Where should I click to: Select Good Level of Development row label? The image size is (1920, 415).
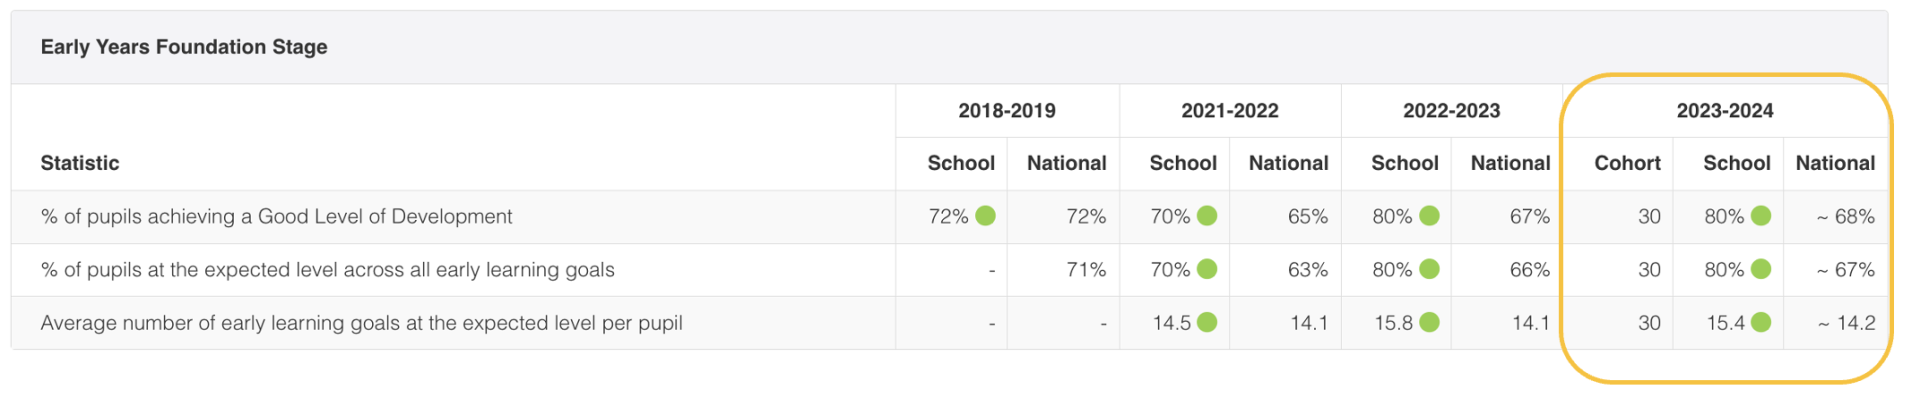[x=276, y=216]
